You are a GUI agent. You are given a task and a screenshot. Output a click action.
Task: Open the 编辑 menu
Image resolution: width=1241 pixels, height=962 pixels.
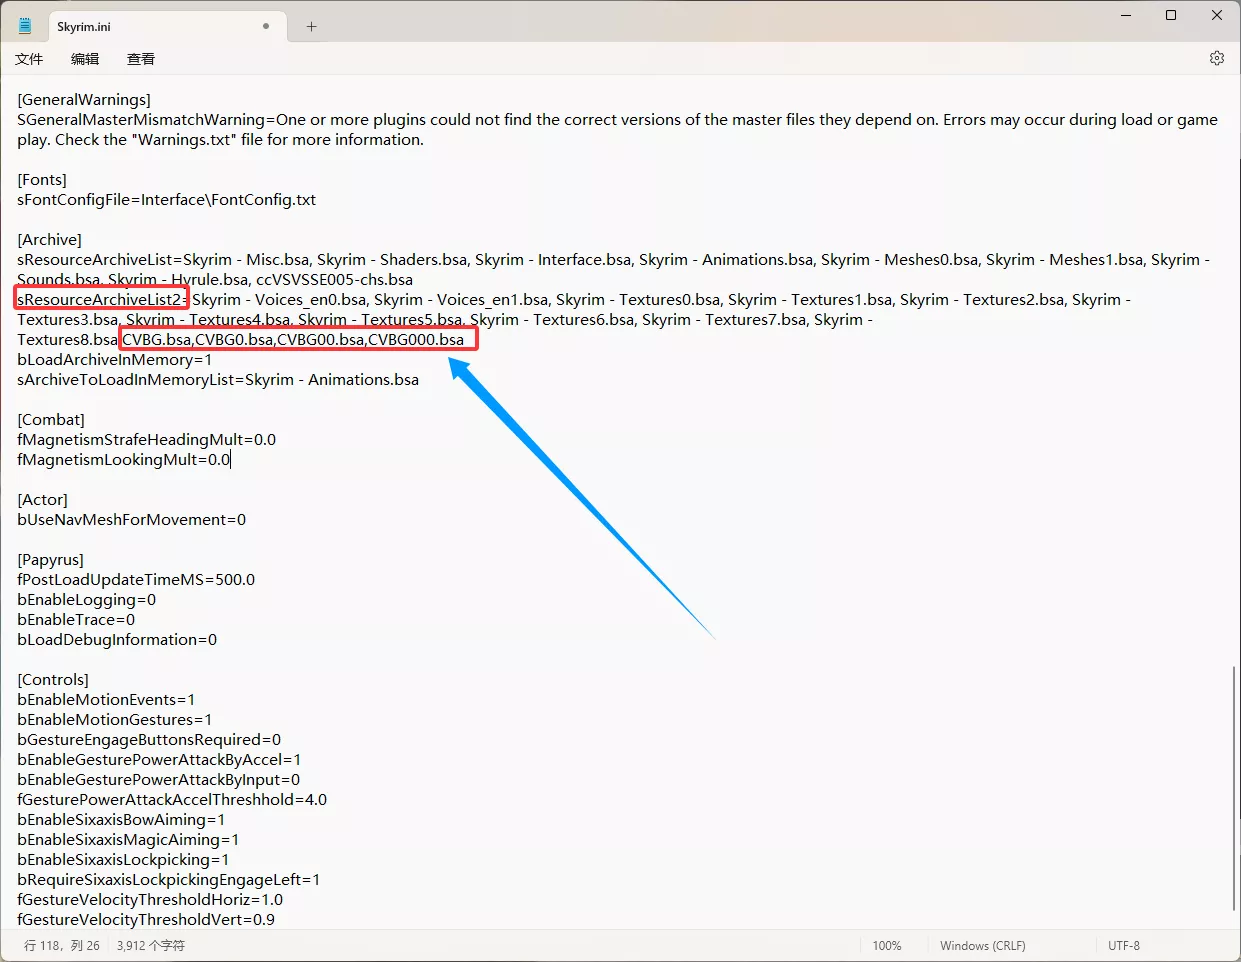pyautogui.click(x=85, y=59)
